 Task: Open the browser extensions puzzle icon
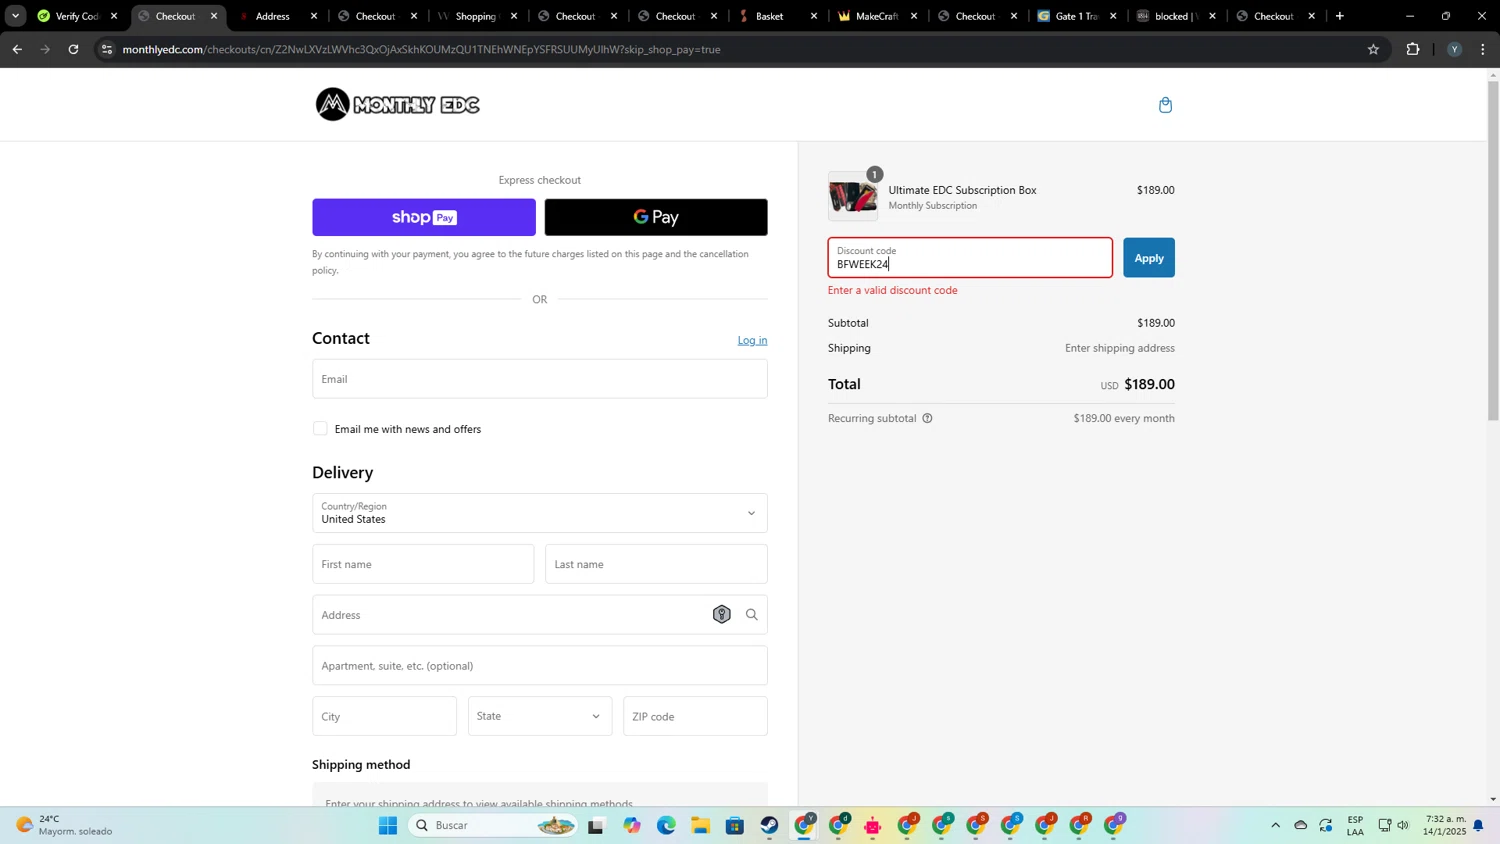[x=1413, y=49]
